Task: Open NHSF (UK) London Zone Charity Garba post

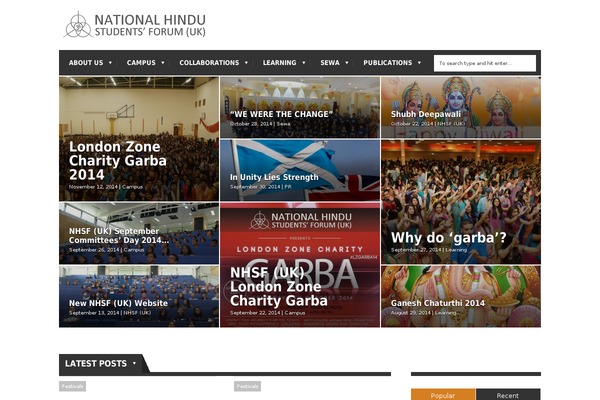Action: [279, 287]
